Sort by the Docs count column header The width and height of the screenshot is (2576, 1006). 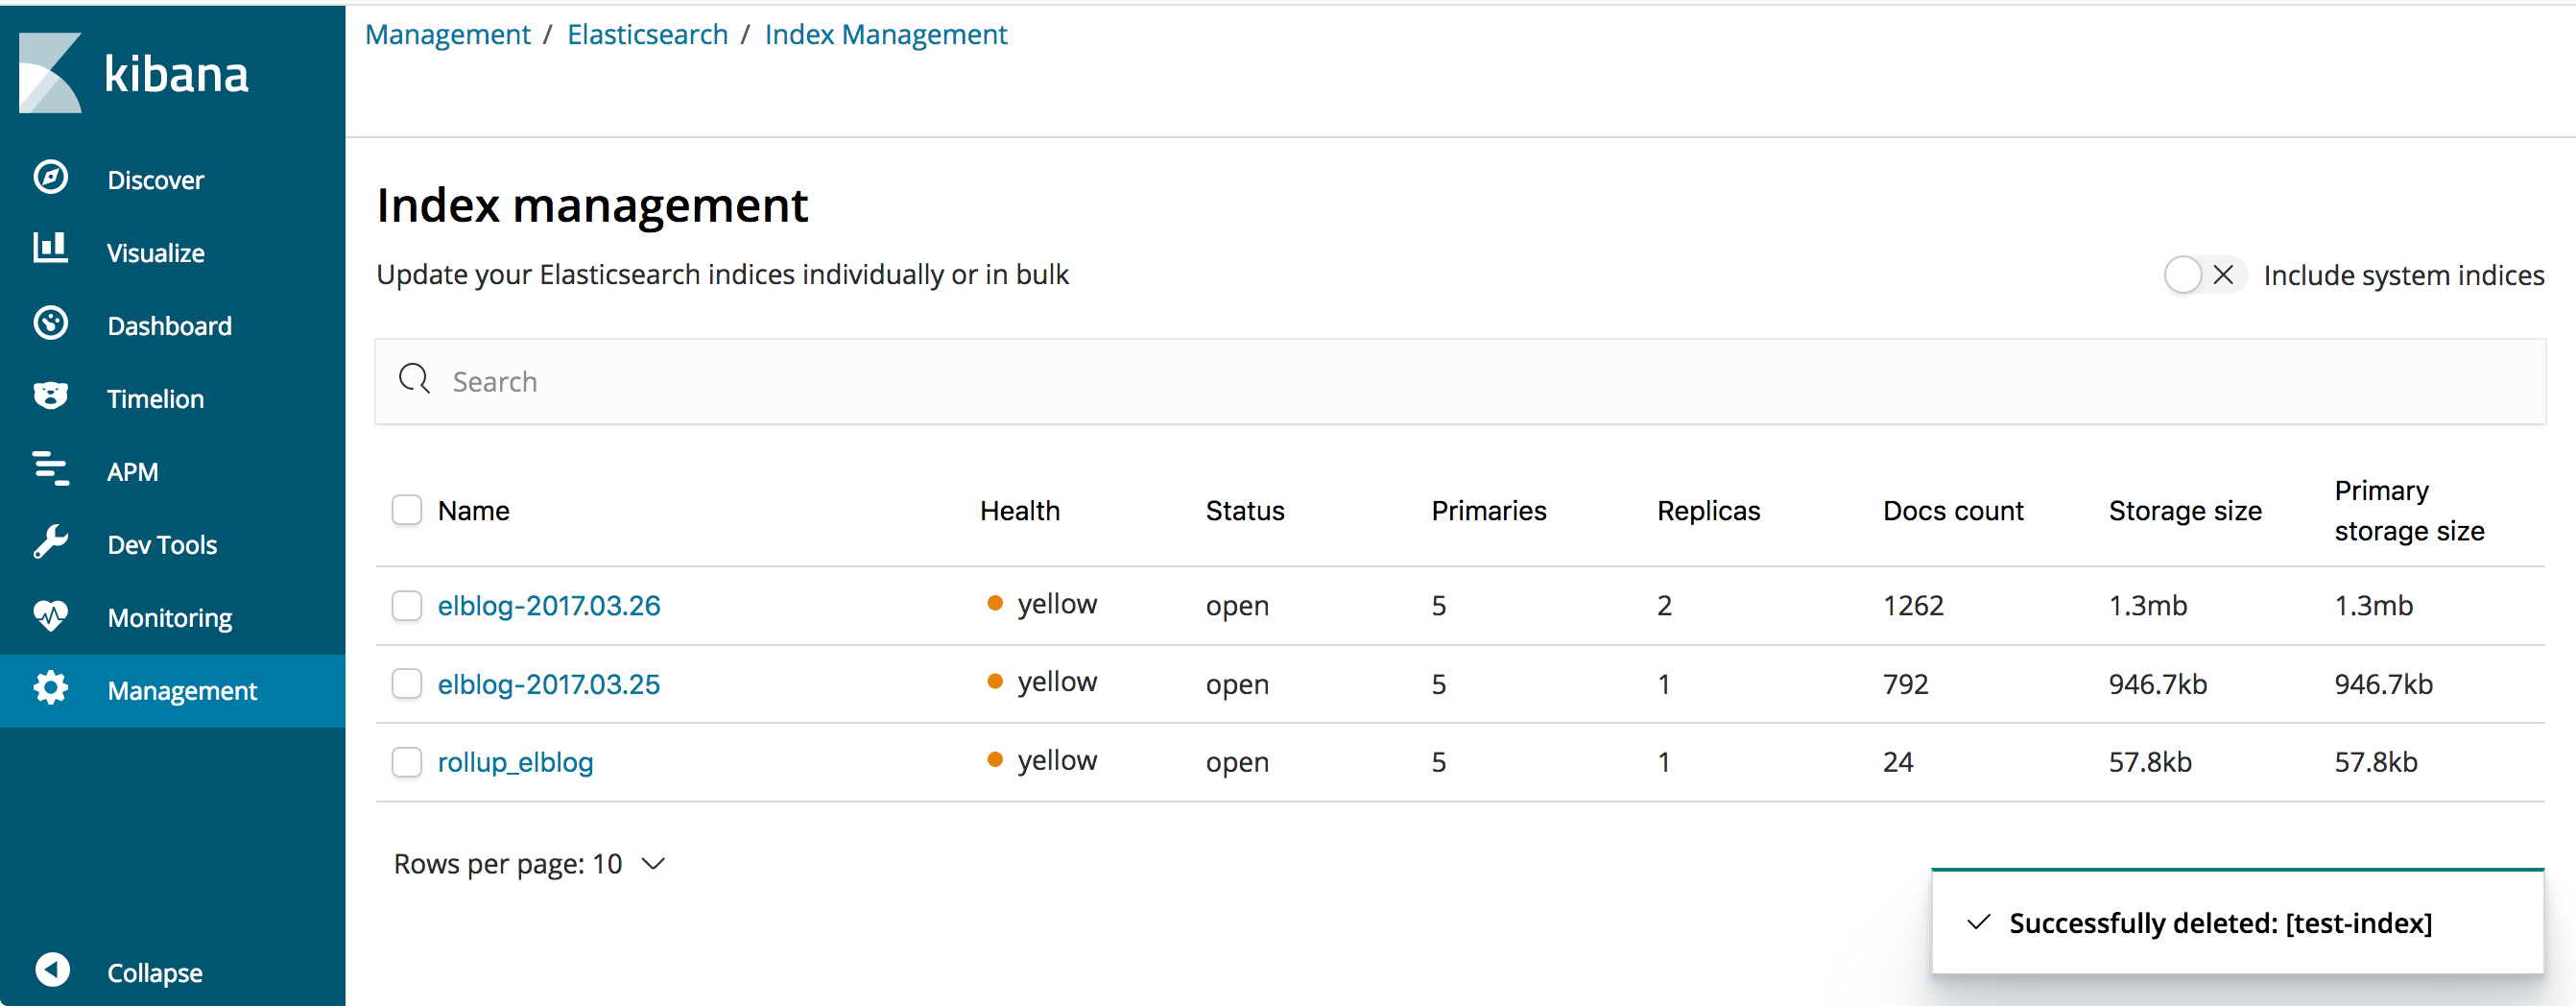[1953, 511]
